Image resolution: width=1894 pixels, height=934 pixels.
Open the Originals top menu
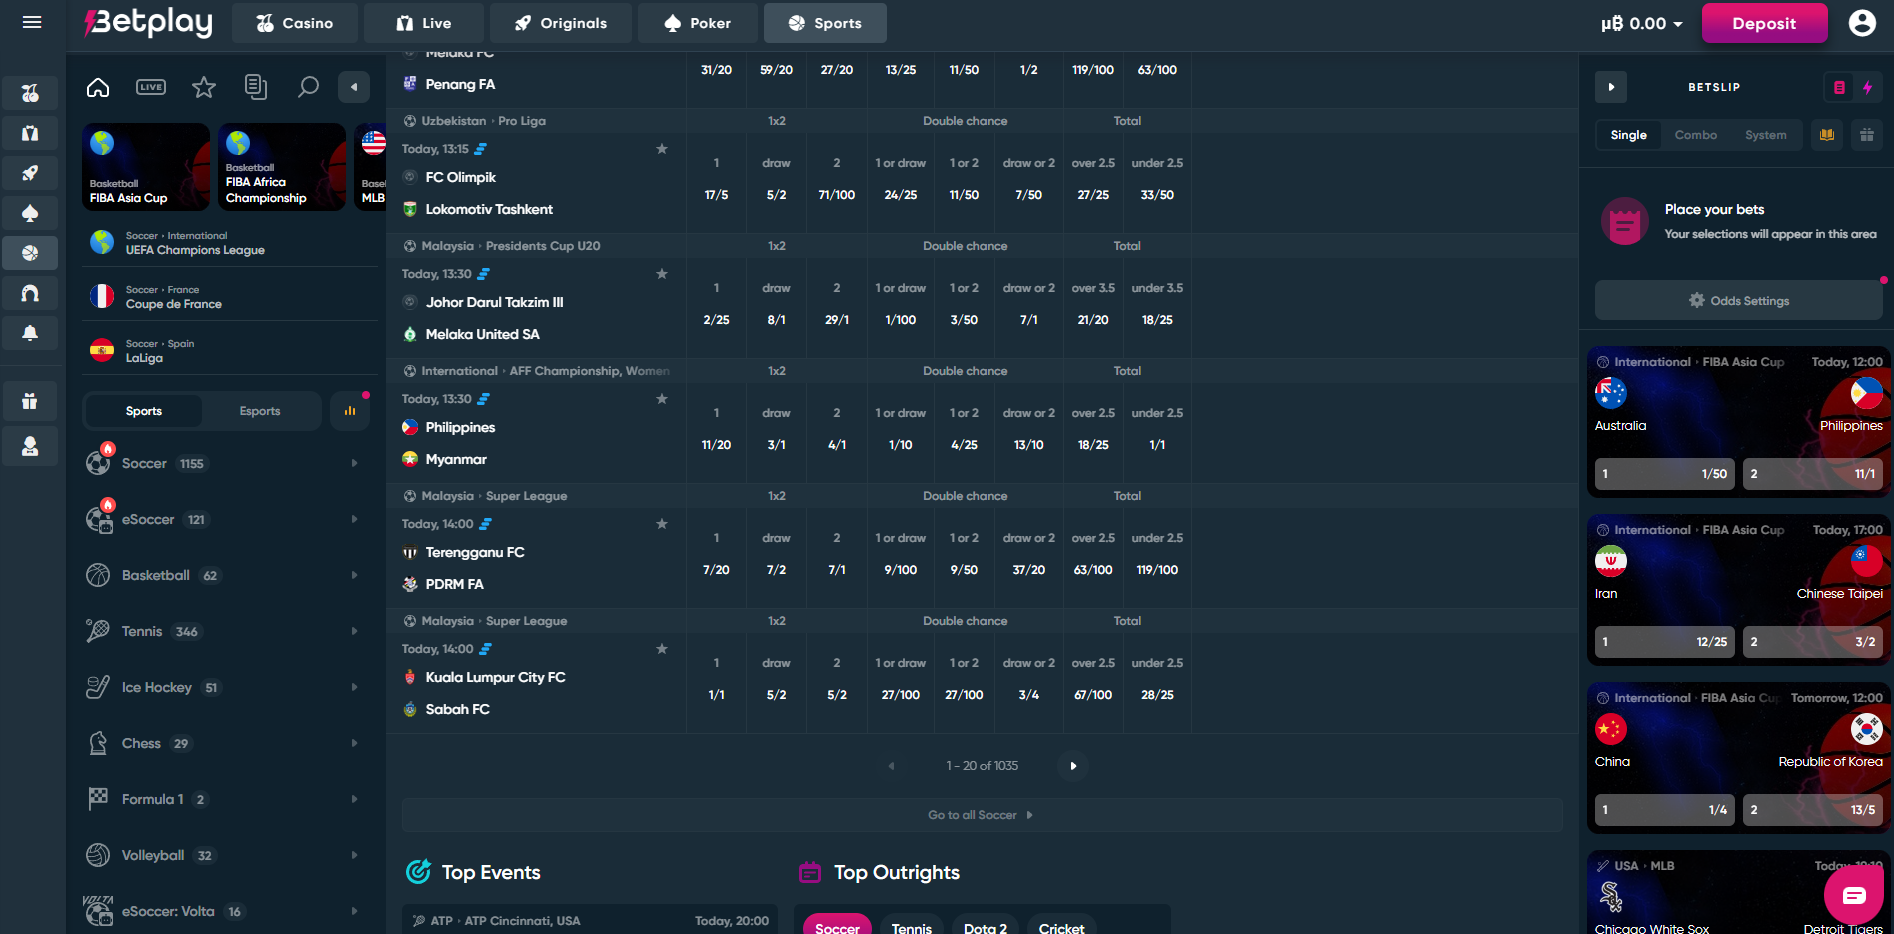point(561,23)
